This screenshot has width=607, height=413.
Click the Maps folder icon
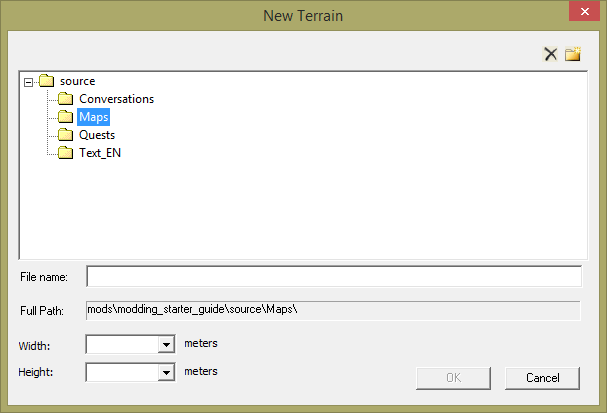(x=65, y=117)
